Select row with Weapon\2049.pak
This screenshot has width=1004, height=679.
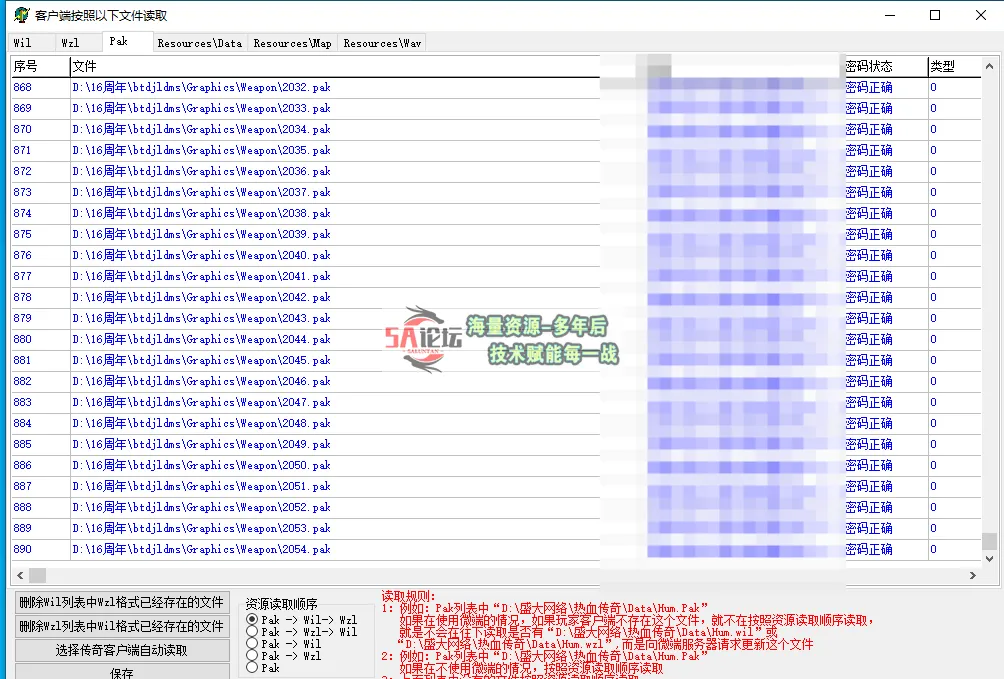click(x=496, y=445)
